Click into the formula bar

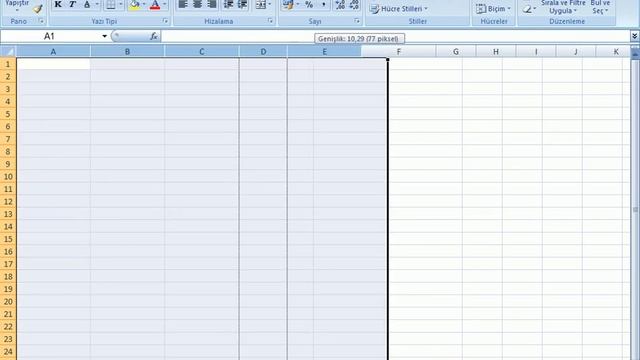(x=395, y=36)
